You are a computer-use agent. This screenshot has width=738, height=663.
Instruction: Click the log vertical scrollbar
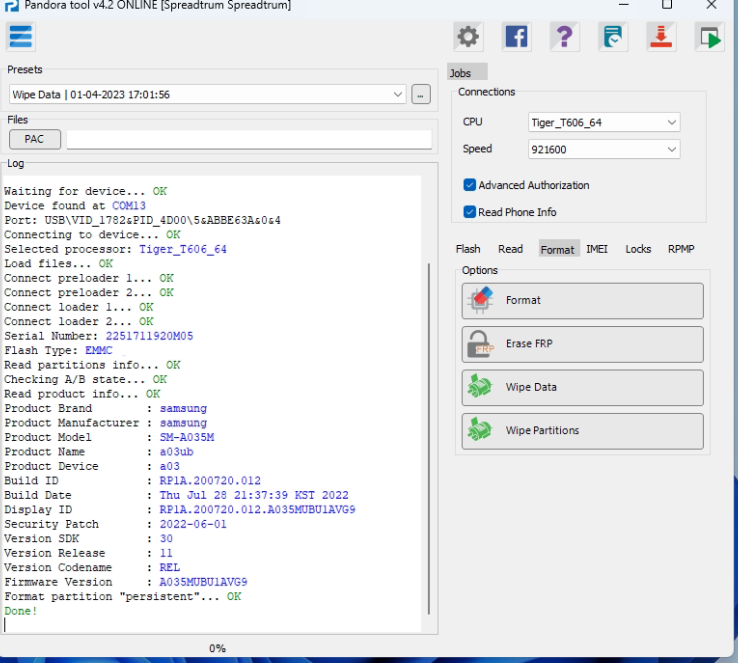coord(429,439)
